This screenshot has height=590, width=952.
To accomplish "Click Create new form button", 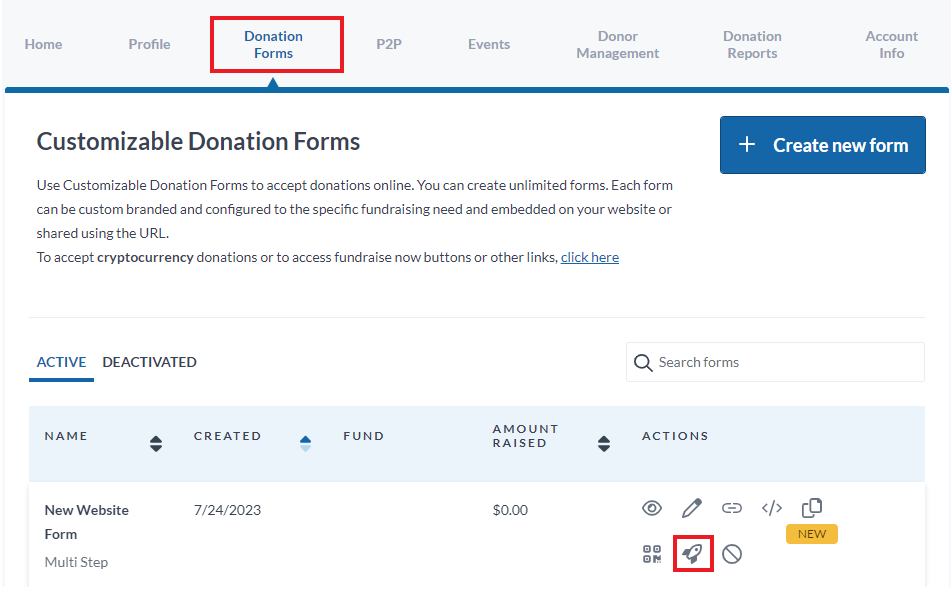I will (823, 145).
